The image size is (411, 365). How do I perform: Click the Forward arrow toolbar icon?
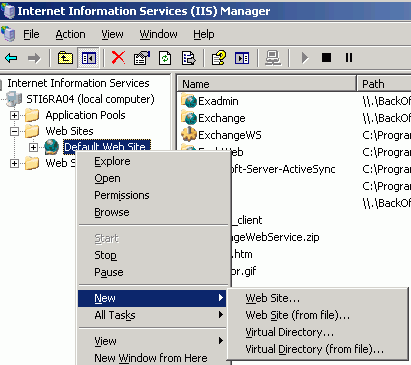34,58
